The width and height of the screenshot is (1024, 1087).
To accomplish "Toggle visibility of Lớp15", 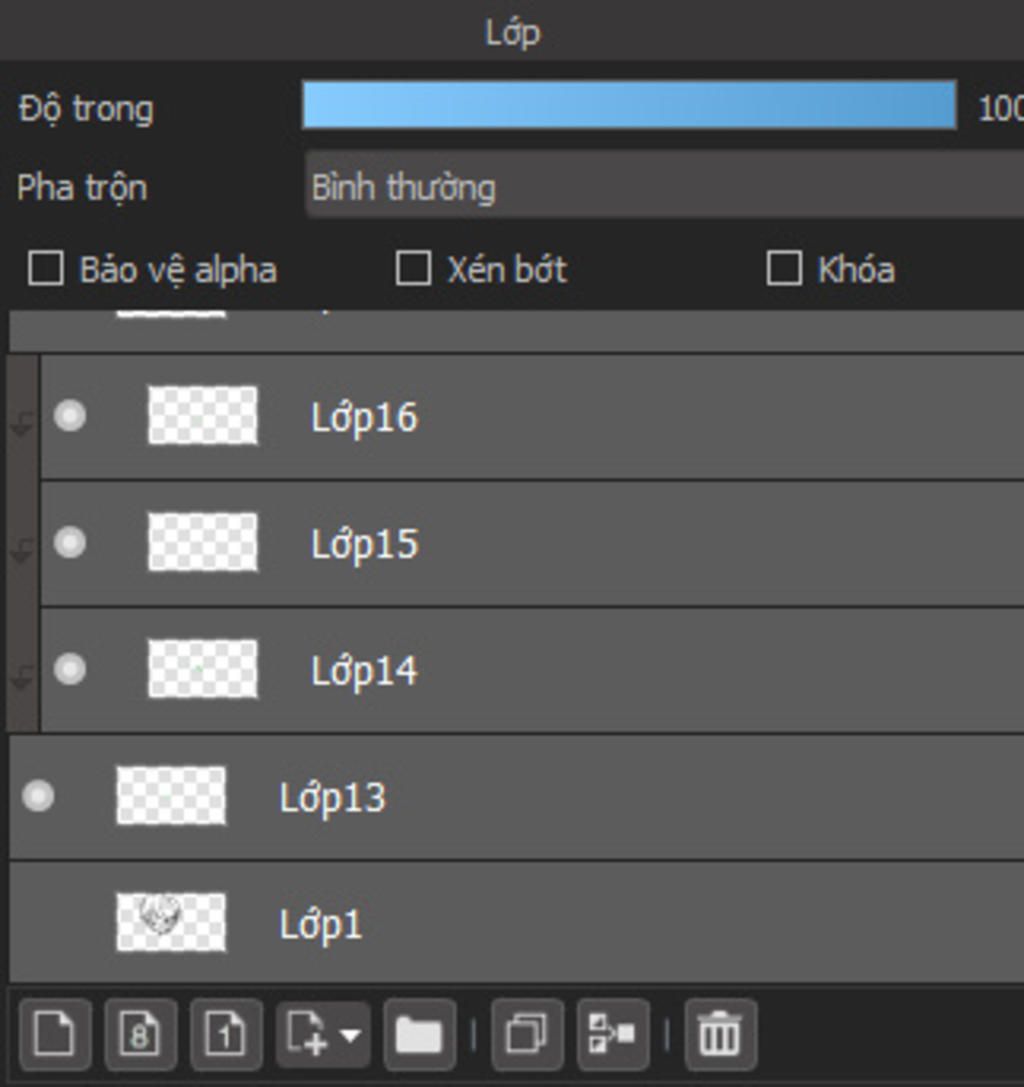I will click(70, 542).
